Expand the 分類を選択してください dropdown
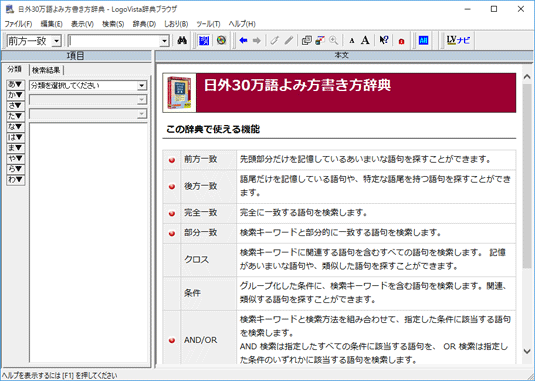The width and height of the screenshot is (535, 381). [x=88, y=85]
